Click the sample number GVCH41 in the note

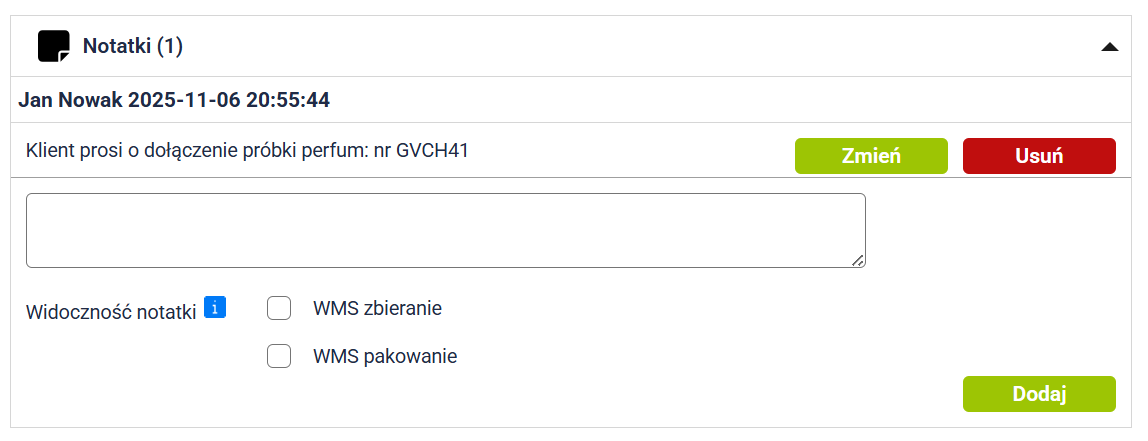pyautogui.click(x=432, y=151)
